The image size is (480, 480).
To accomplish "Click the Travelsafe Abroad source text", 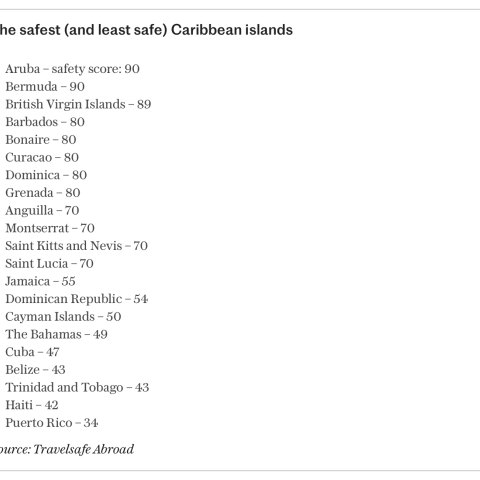I will coord(84,449).
